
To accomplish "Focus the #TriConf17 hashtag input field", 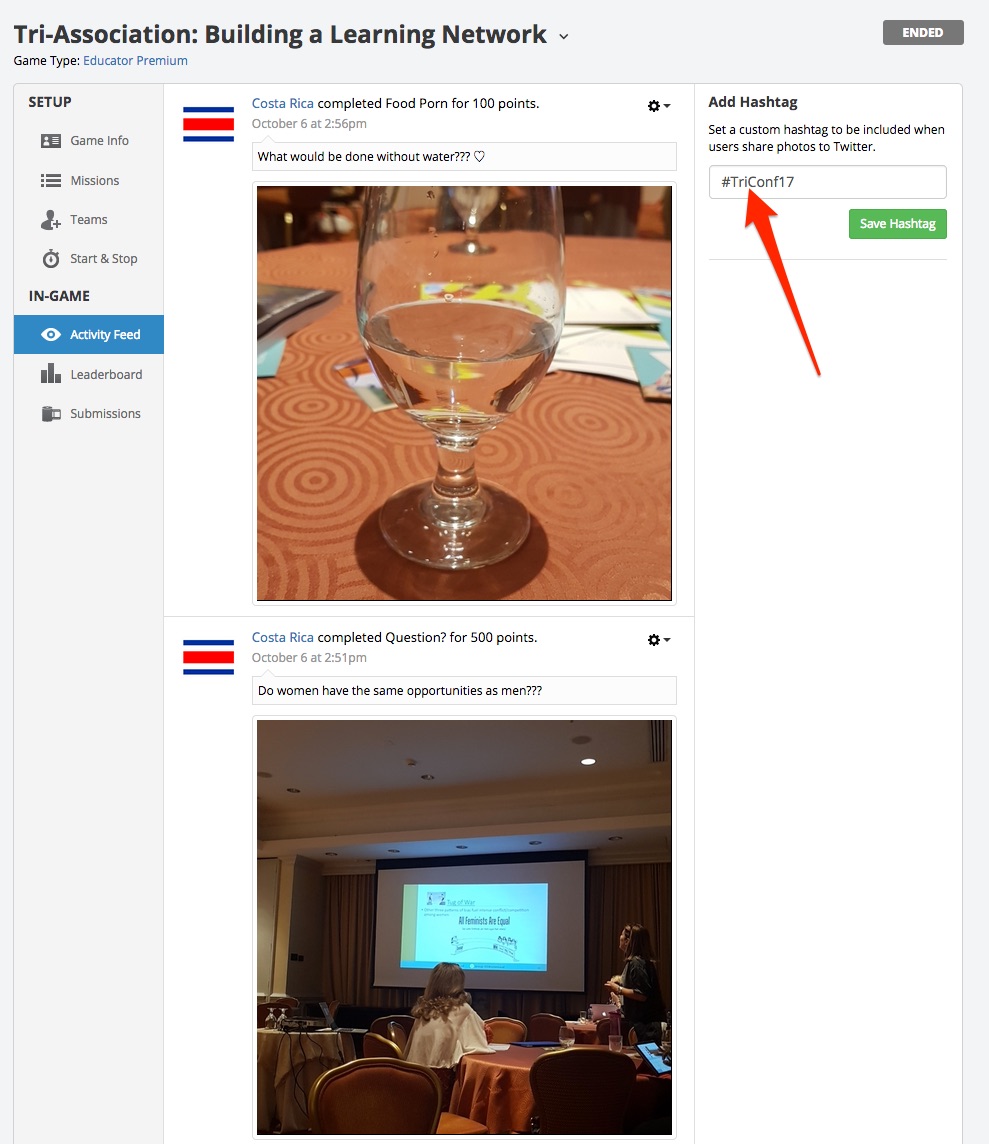I will point(827,182).
